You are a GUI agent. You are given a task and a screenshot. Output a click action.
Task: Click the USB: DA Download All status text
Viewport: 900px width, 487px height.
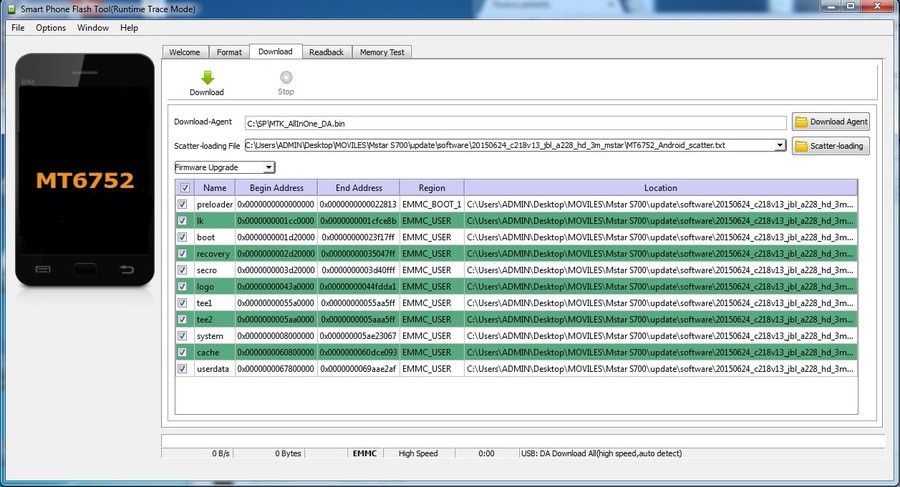coord(602,453)
